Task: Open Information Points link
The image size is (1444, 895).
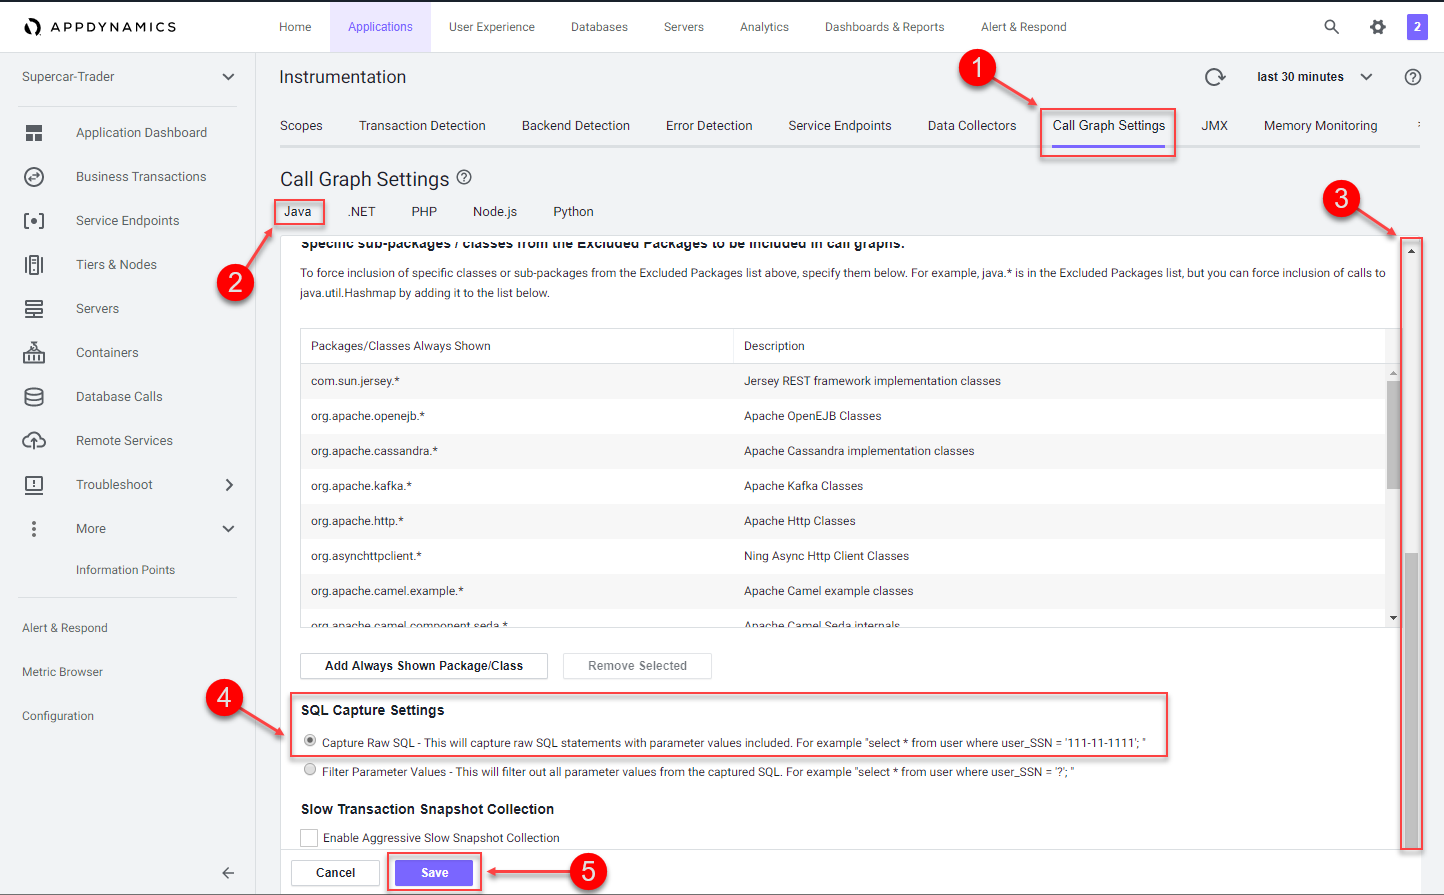Action: click(x=125, y=570)
